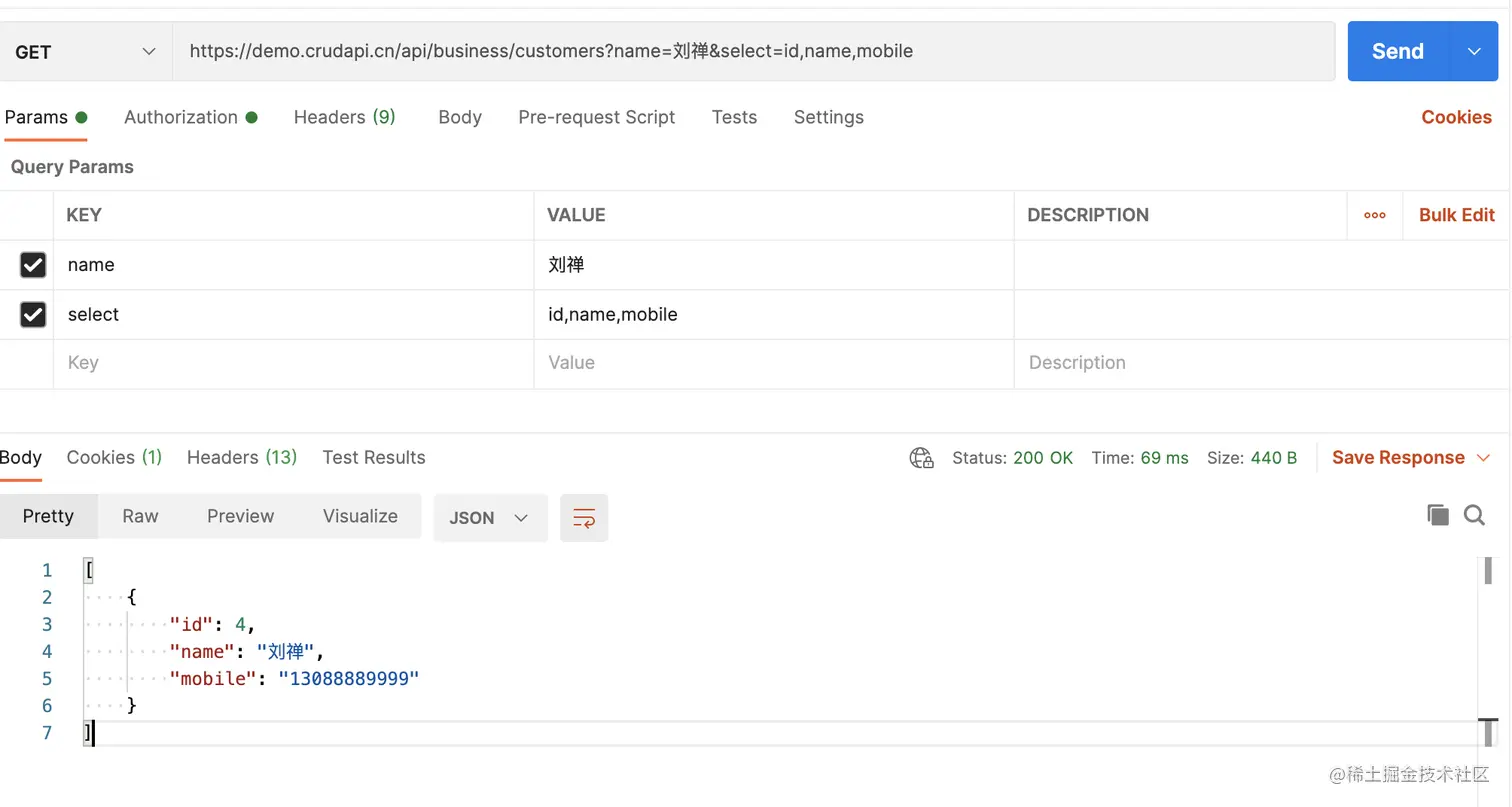Click the name key cell
The height and width of the screenshot is (807, 1512).
[294, 265]
